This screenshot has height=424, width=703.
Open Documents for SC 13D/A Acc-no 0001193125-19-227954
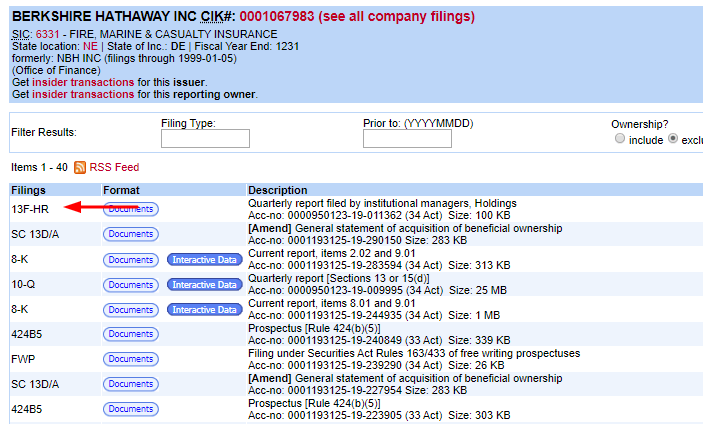click(x=130, y=384)
